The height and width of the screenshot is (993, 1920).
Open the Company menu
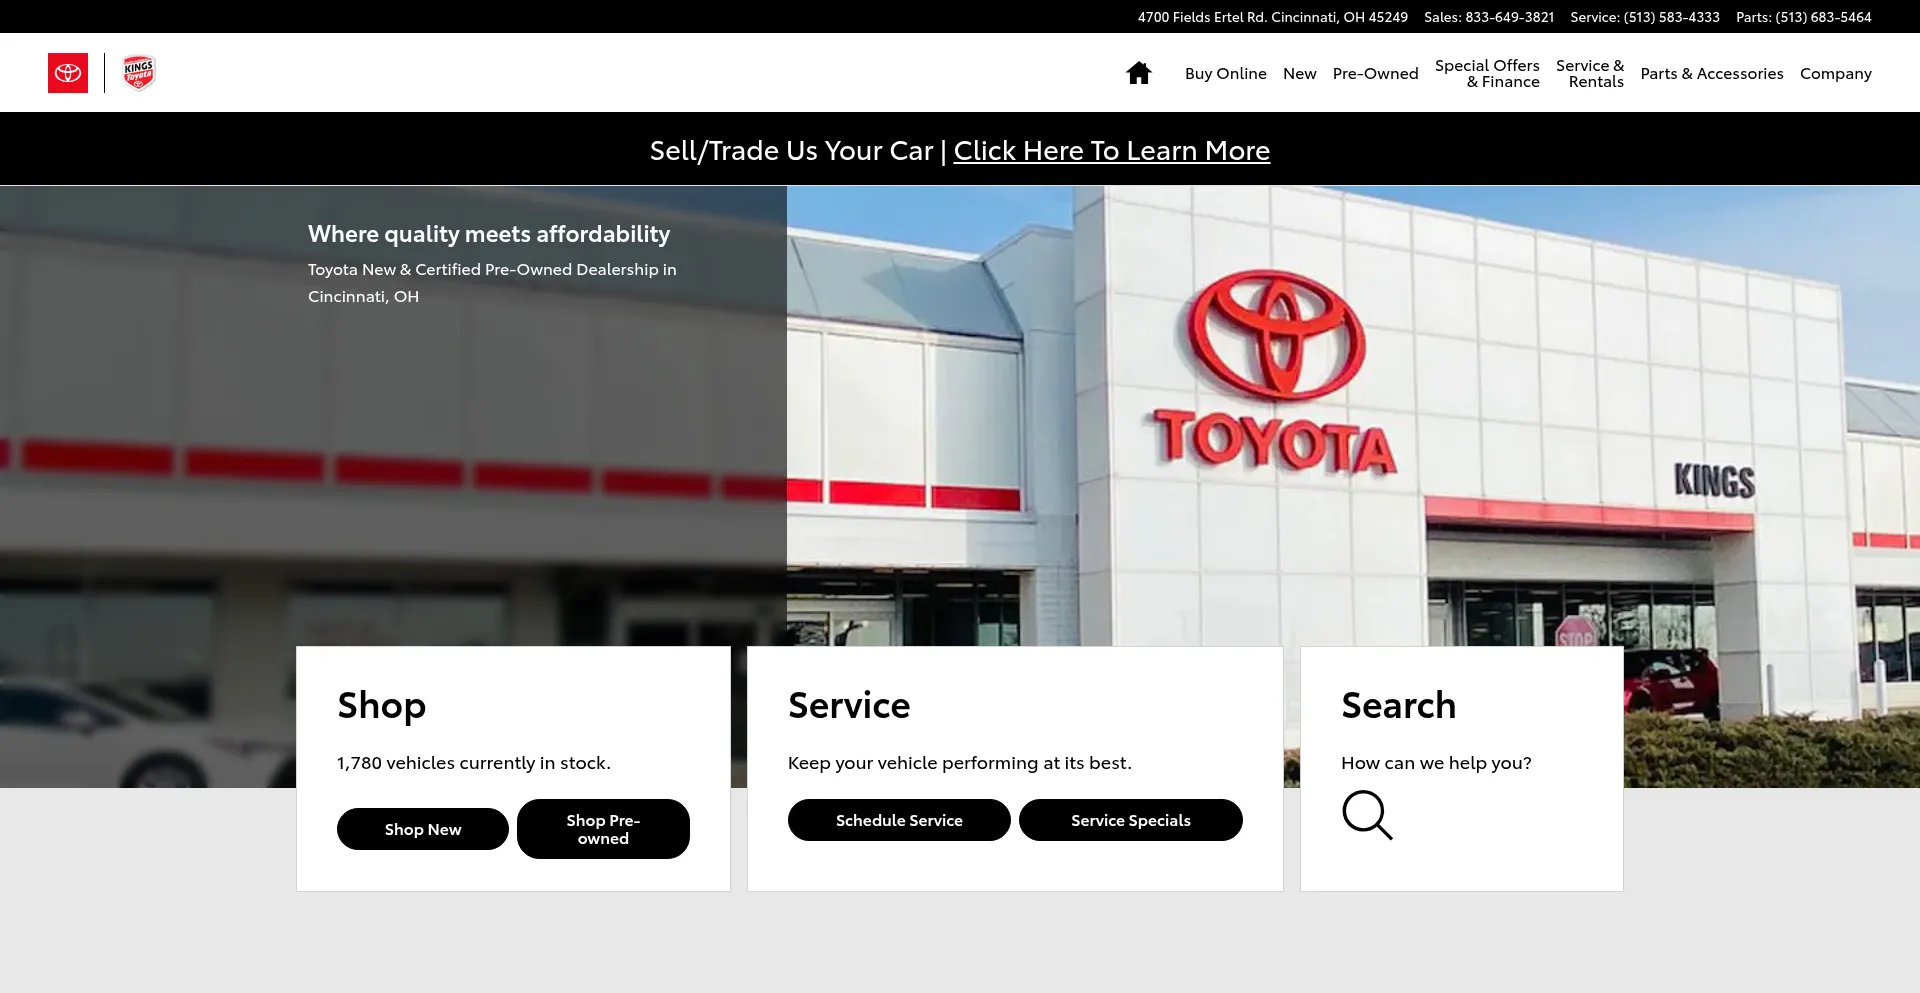click(x=1836, y=73)
